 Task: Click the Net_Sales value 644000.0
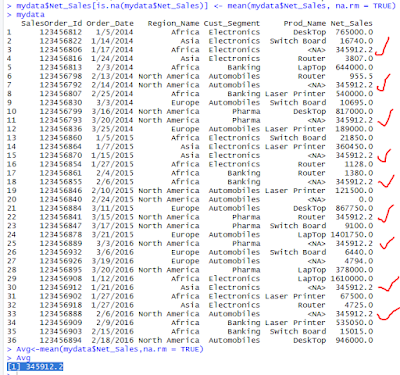point(354,67)
